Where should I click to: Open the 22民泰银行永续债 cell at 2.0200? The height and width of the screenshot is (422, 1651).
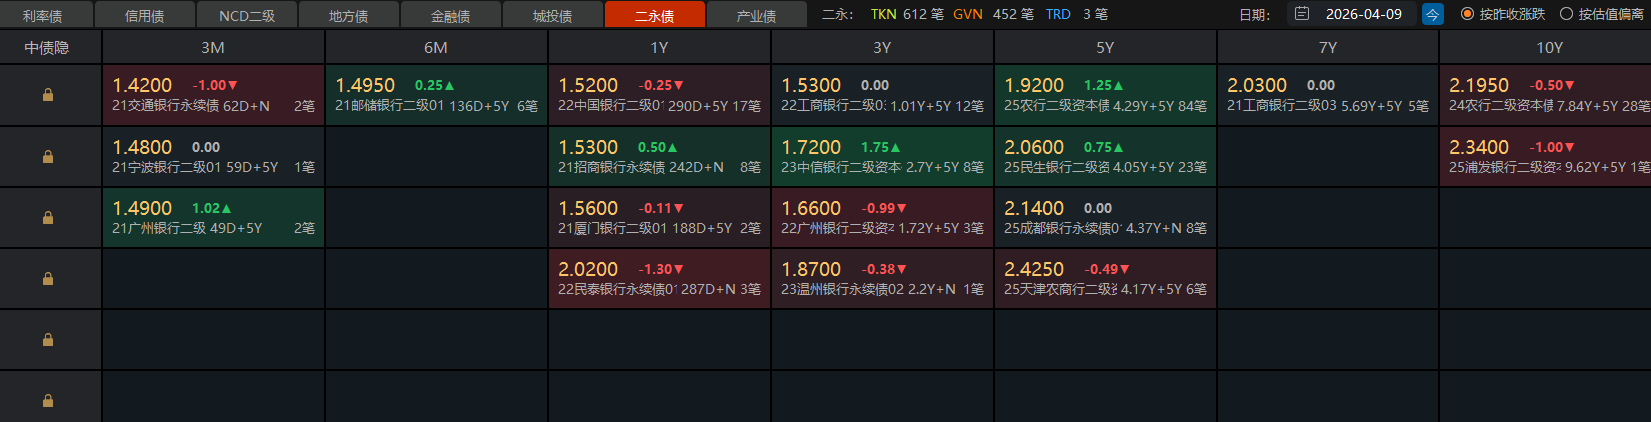click(x=659, y=278)
